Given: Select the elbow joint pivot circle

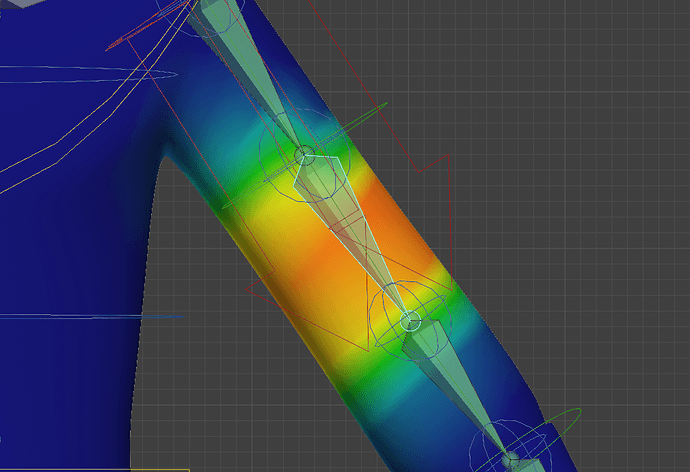Looking at the screenshot, I should 304,155.
